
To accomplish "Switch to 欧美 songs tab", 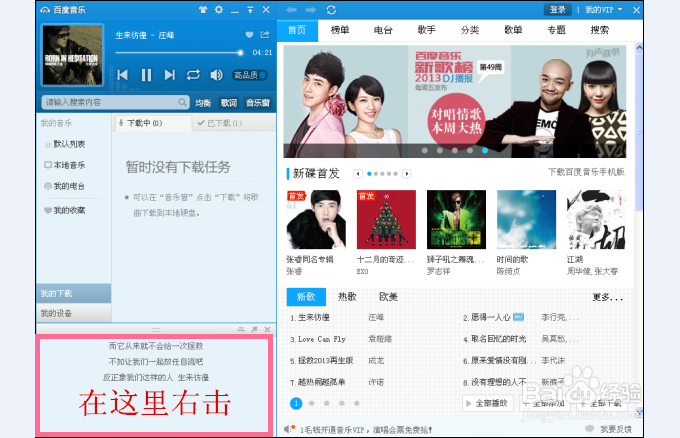I will click(388, 297).
